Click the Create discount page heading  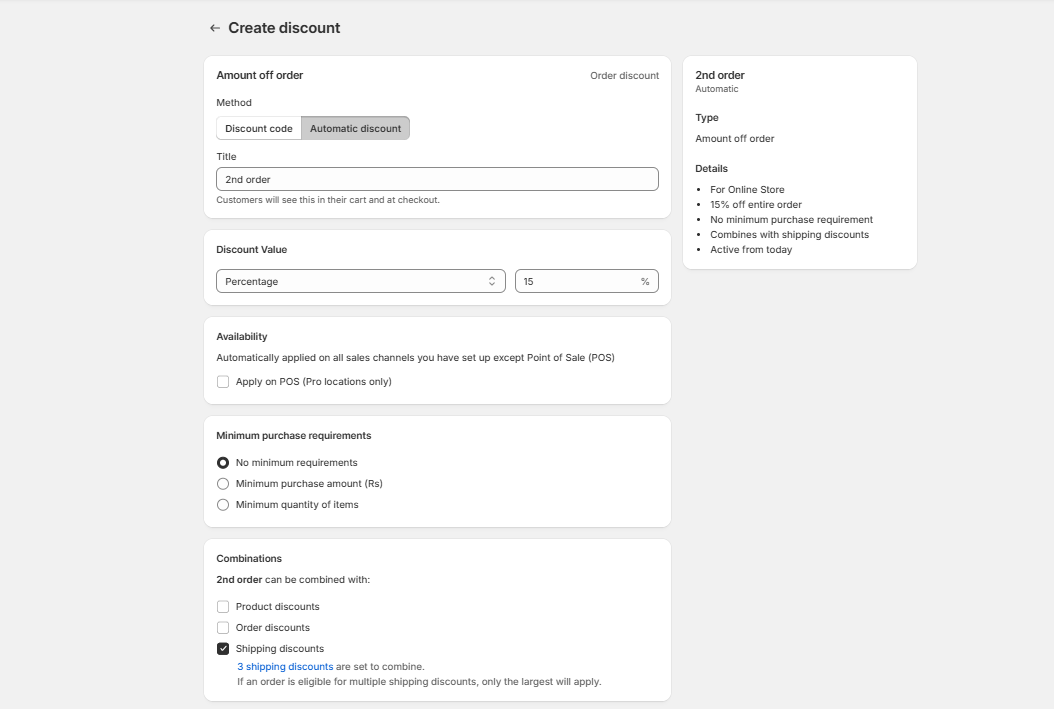coord(284,28)
